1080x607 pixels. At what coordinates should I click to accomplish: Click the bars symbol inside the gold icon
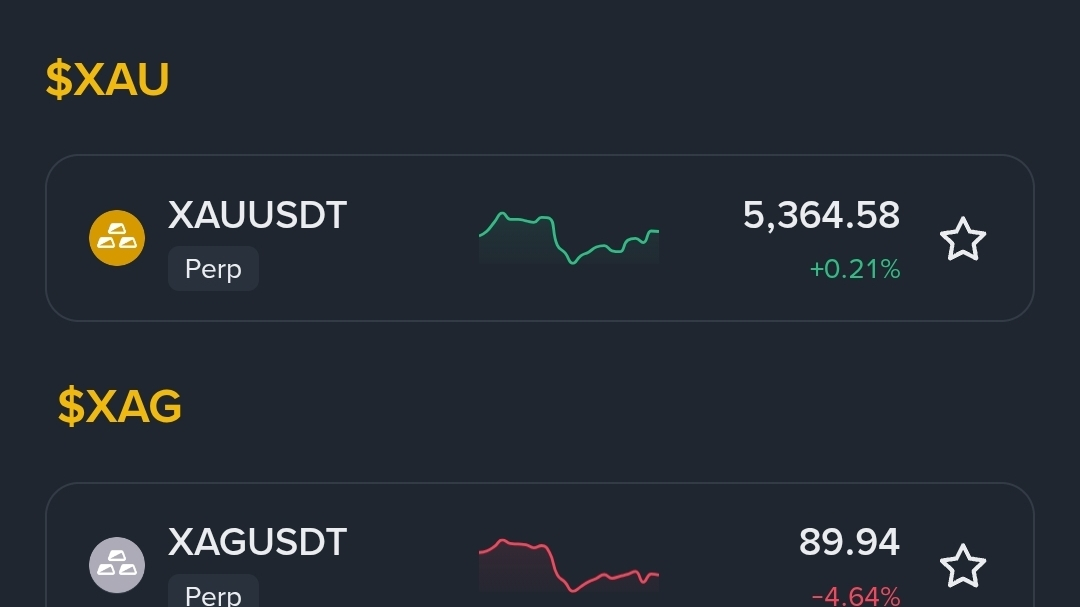pyautogui.click(x=117, y=236)
